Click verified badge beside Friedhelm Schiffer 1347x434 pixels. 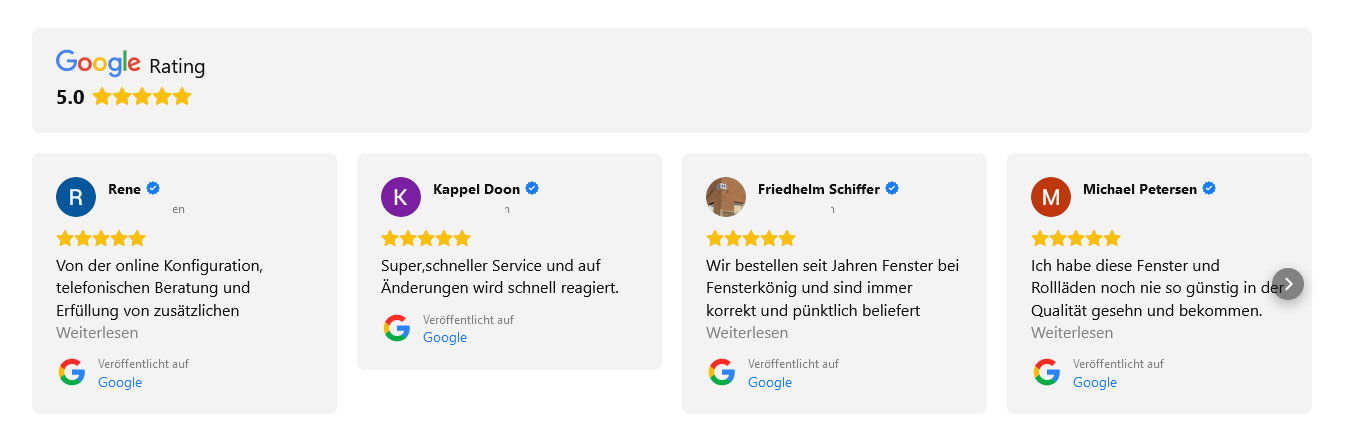[892, 188]
